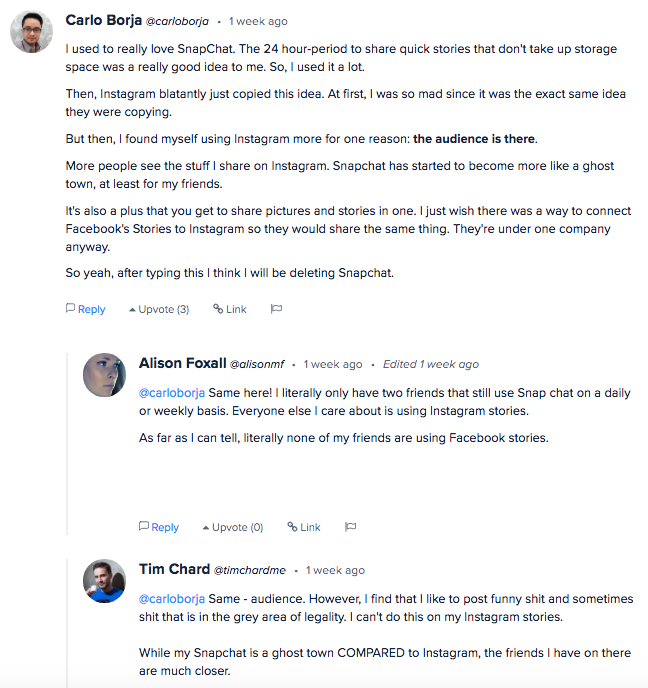
Task: Open the @timchardme handle link
Action: pos(249,570)
